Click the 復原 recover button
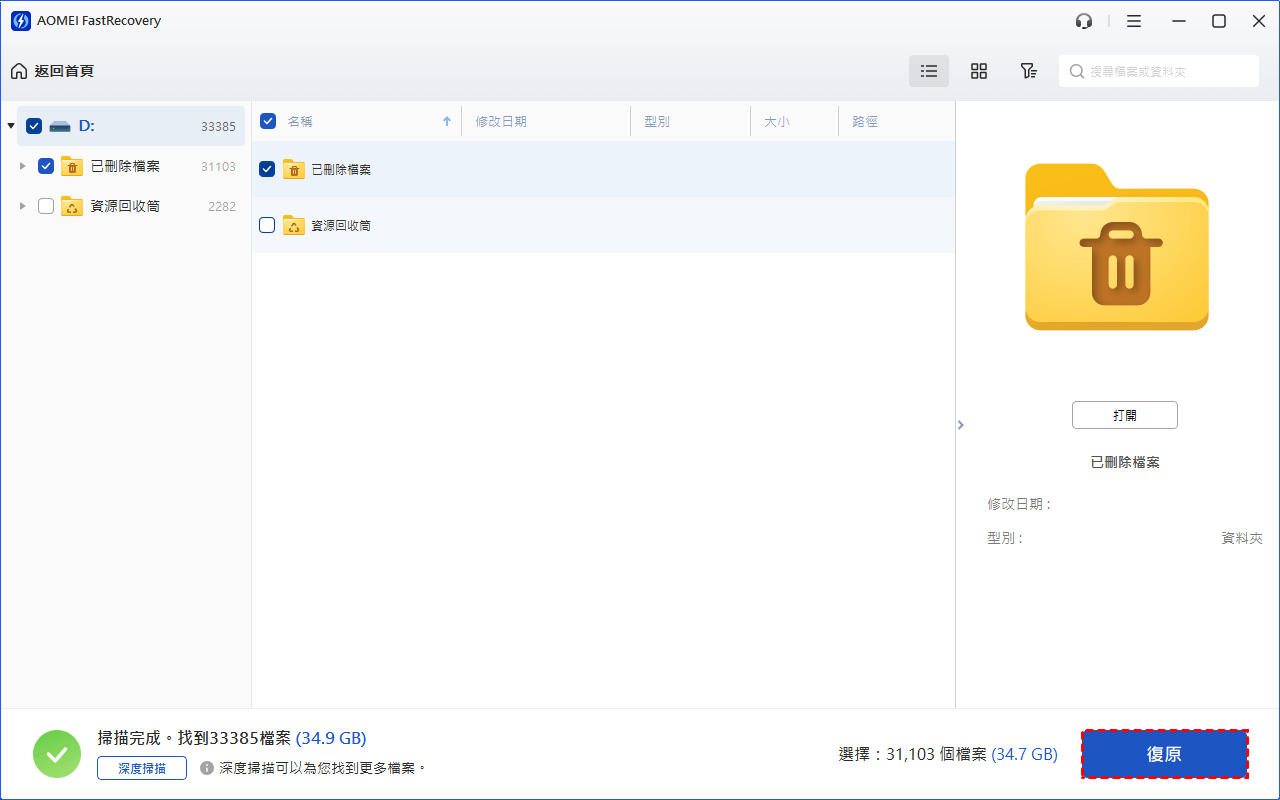This screenshot has width=1280, height=800. (x=1164, y=754)
